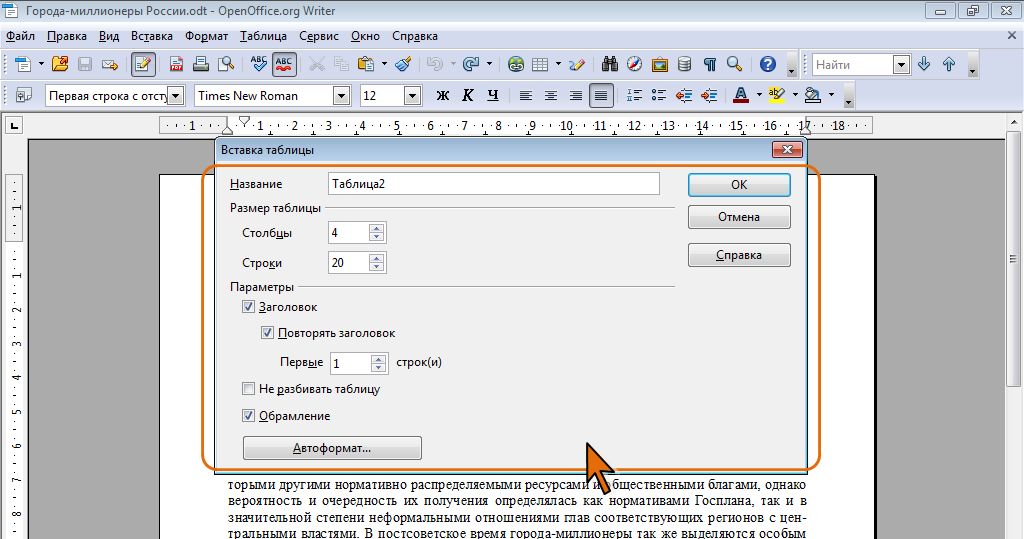1024x539 pixels.
Task: Click the New document icon
Action: 23,64
